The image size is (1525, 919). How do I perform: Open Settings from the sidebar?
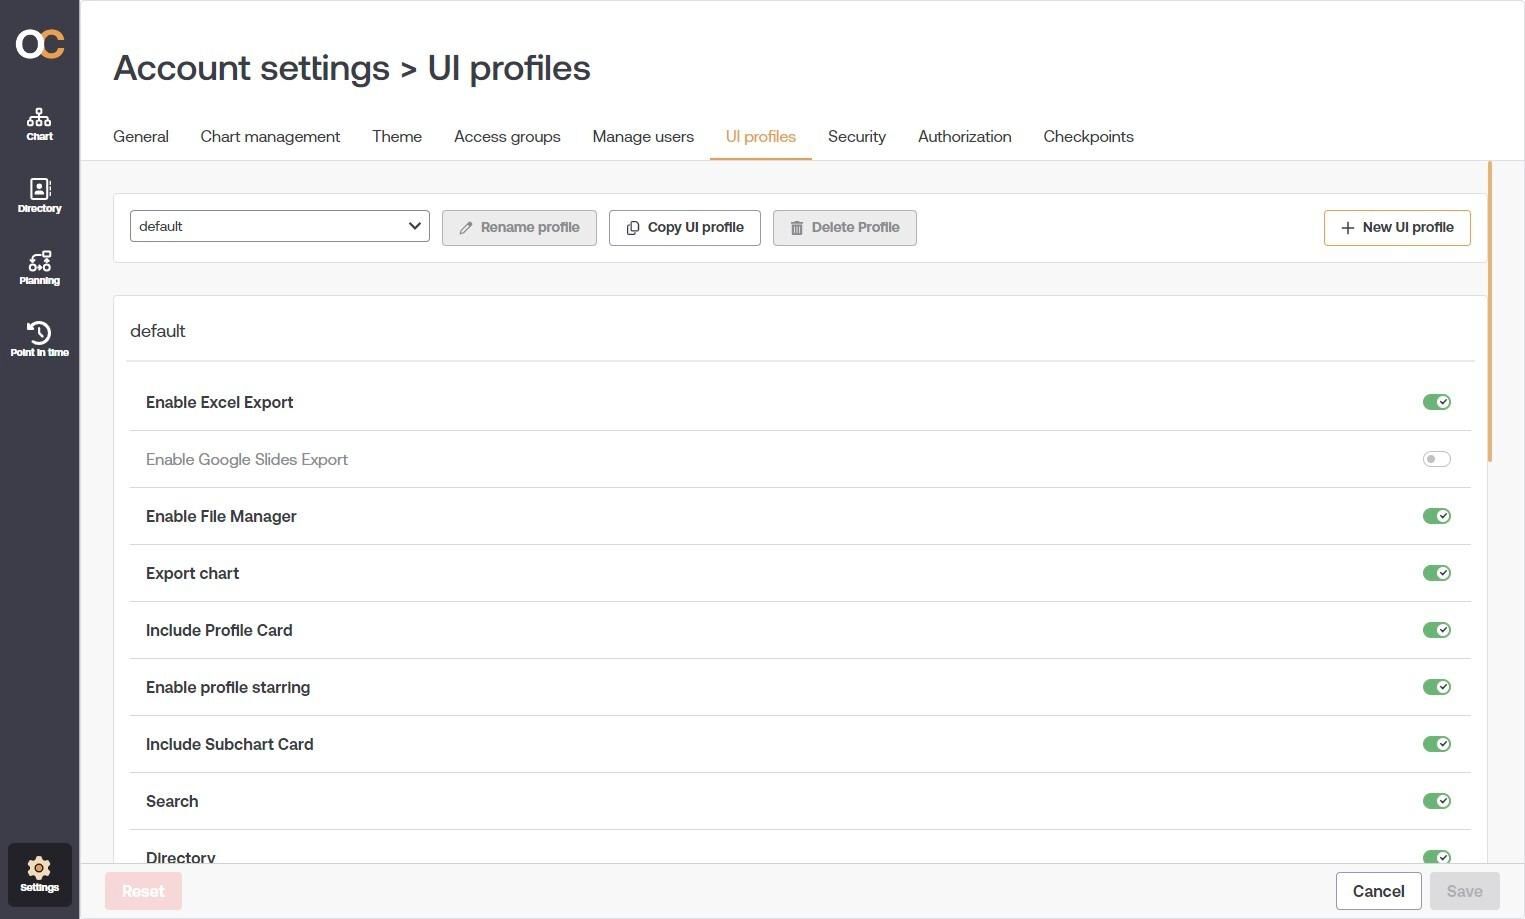click(39, 872)
